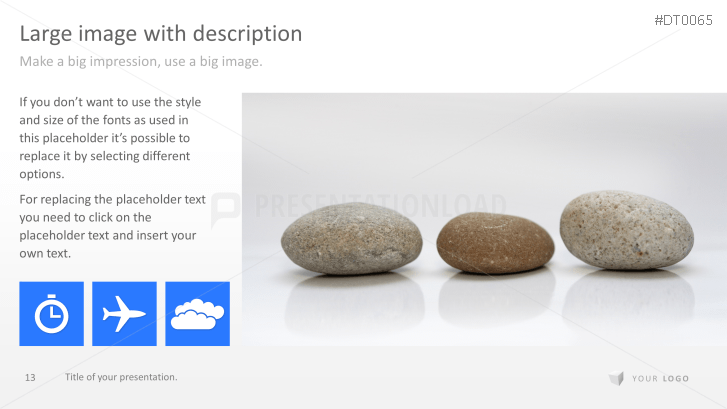Select the YOUR LOGO text
The height and width of the screenshot is (409, 727).
tap(660, 378)
